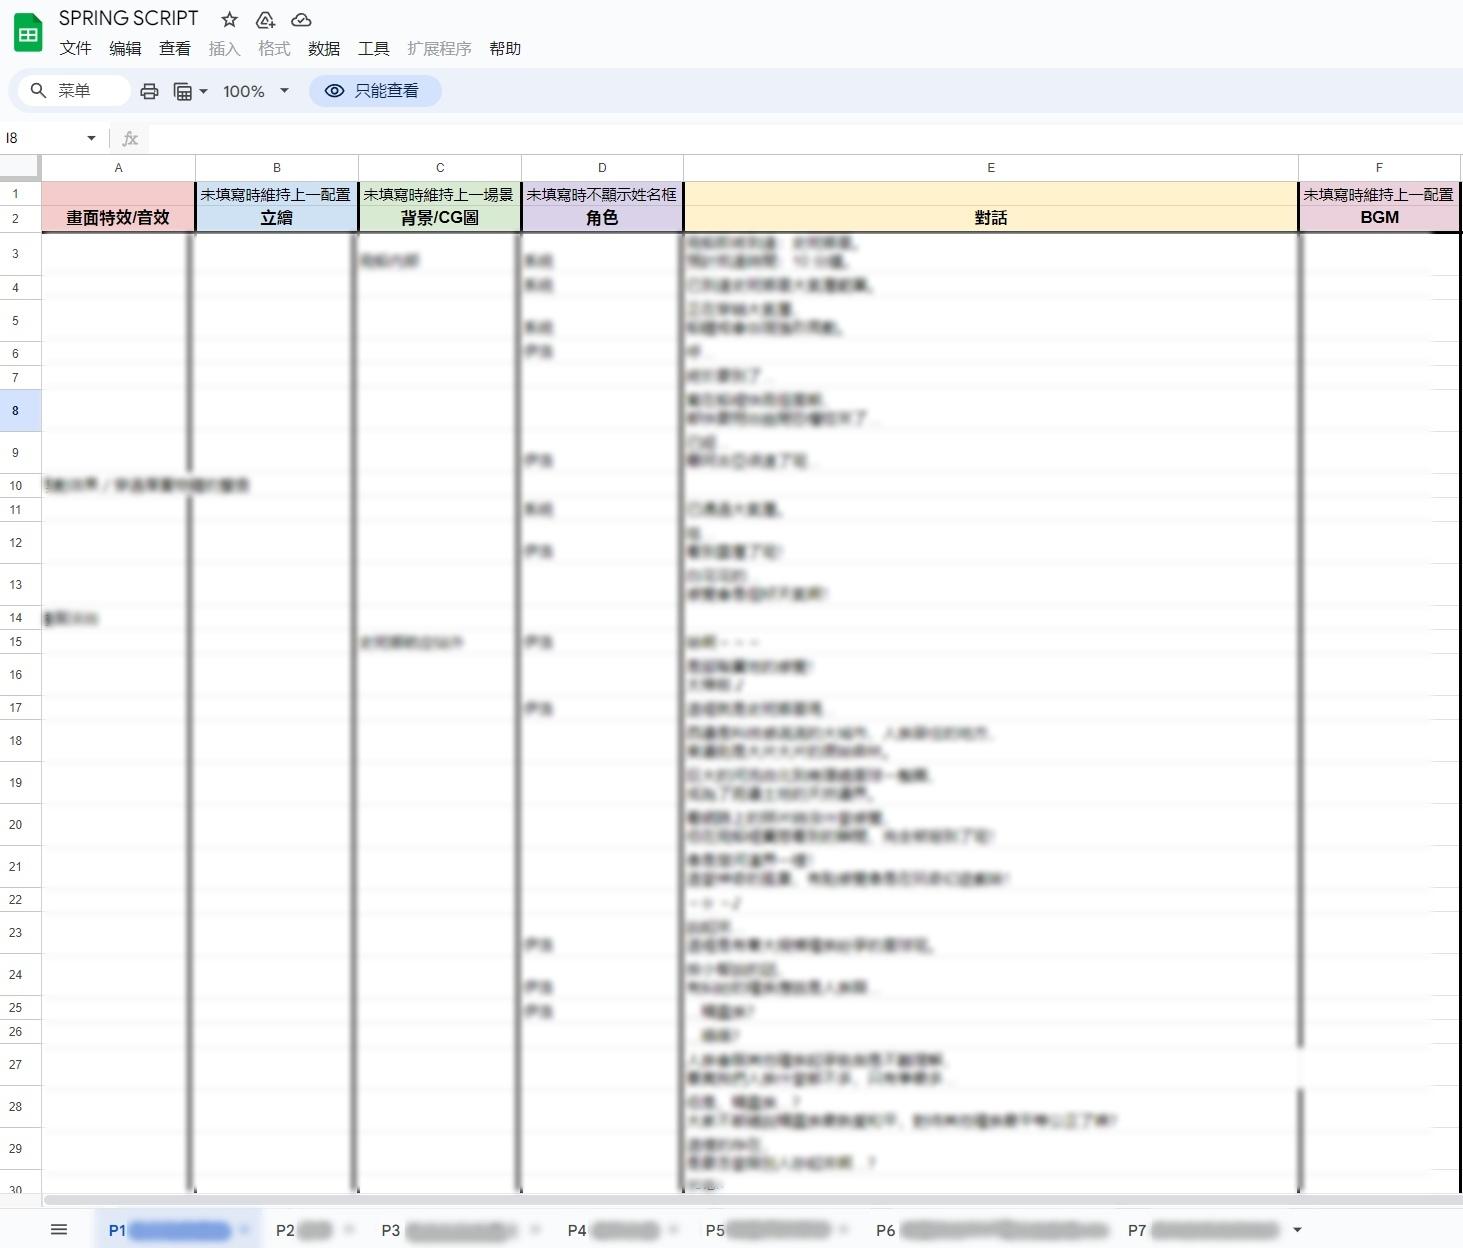Open the all sheets list icon
The height and width of the screenshot is (1248, 1463).
[x=59, y=1229]
